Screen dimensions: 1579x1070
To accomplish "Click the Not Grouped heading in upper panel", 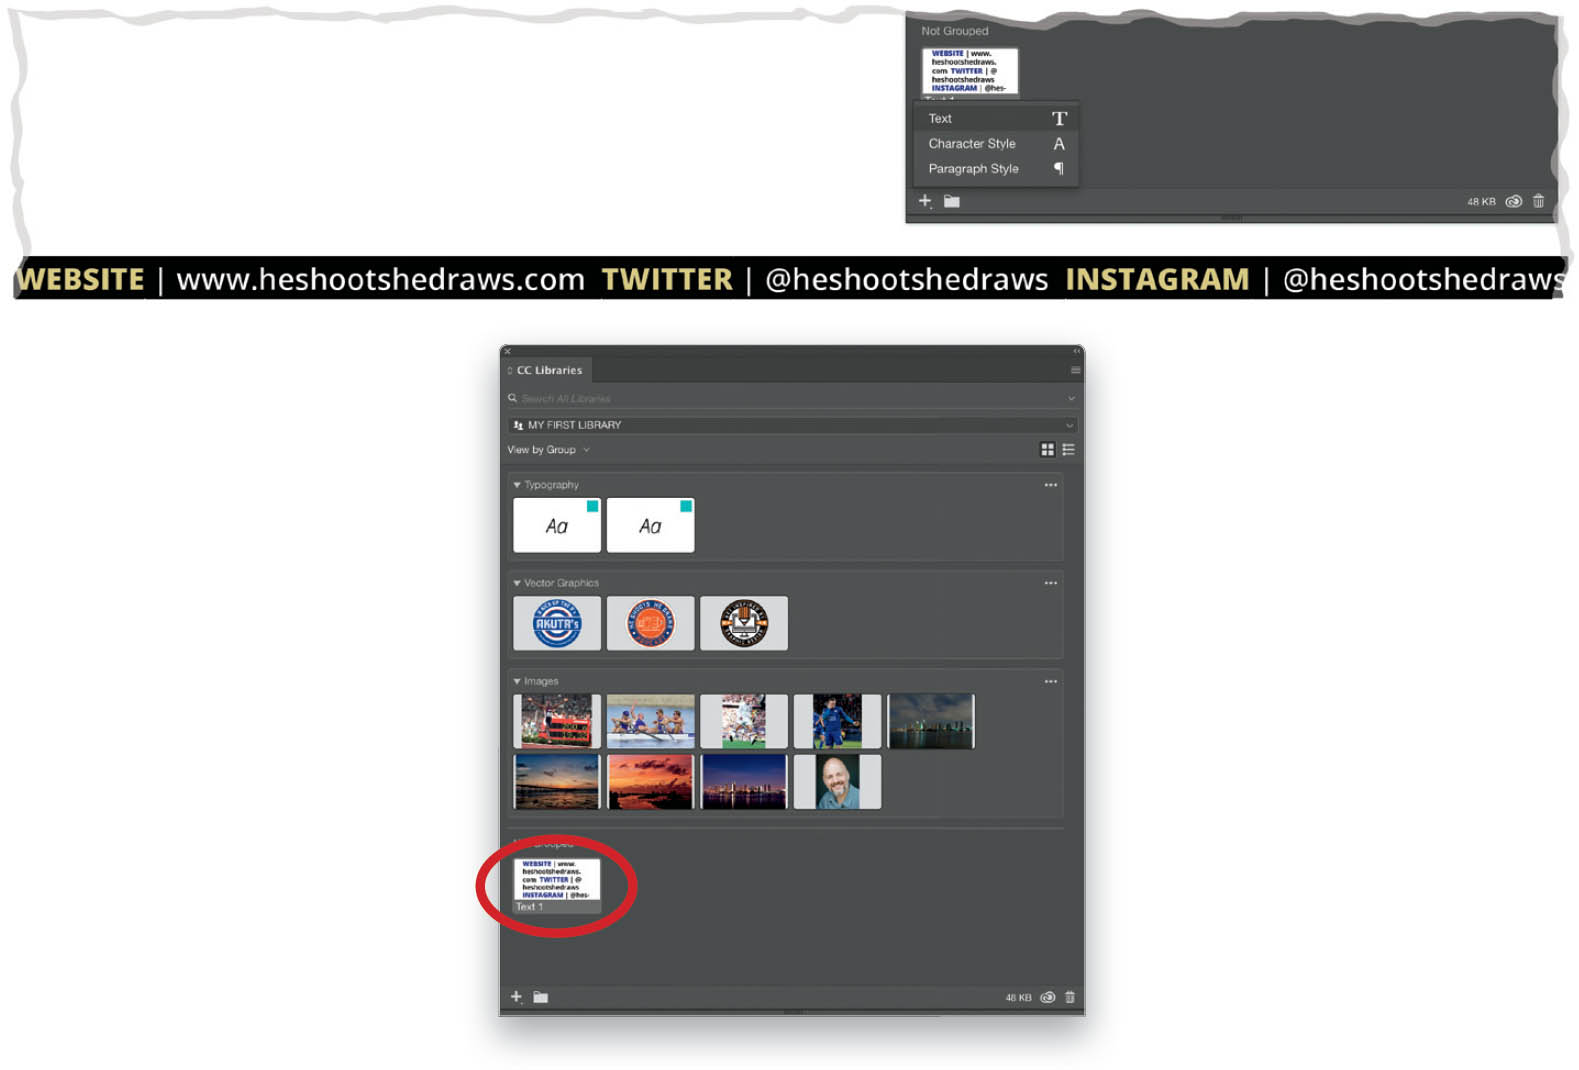I will click(954, 31).
